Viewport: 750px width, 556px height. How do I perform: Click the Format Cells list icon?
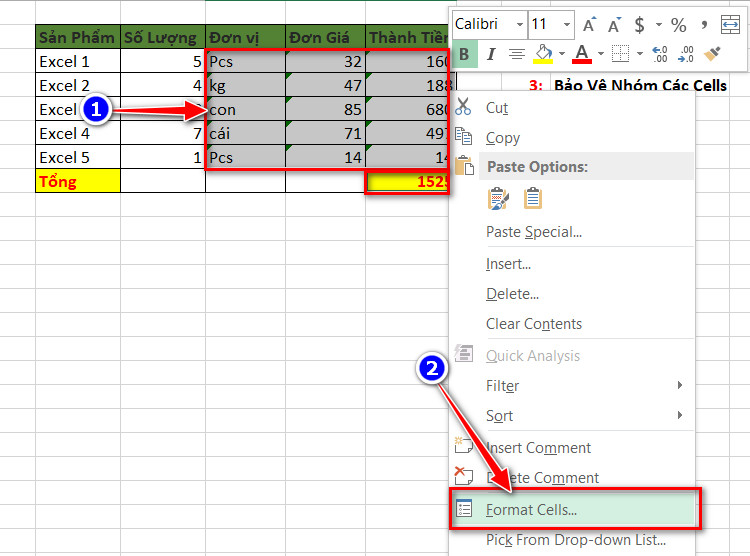464,509
